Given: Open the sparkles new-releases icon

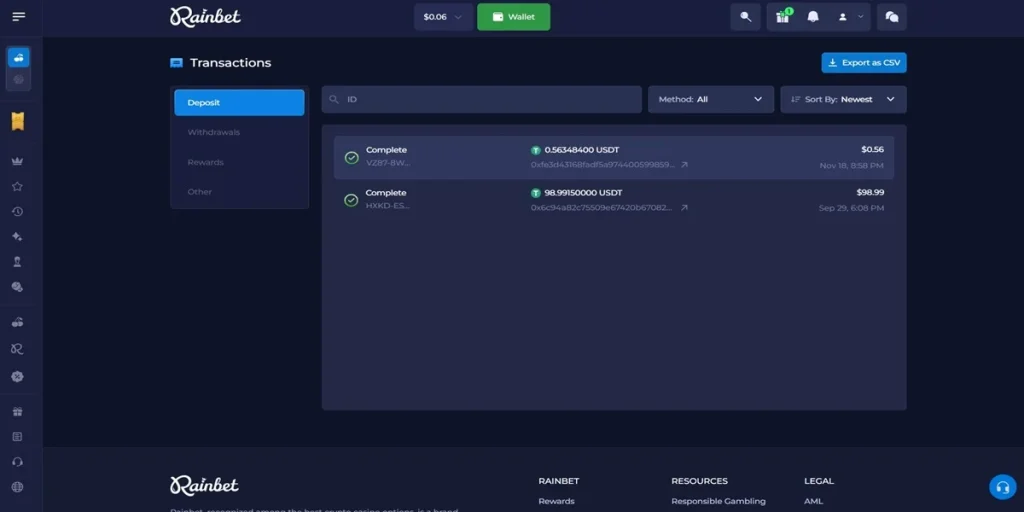Looking at the screenshot, I should click(18, 236).
